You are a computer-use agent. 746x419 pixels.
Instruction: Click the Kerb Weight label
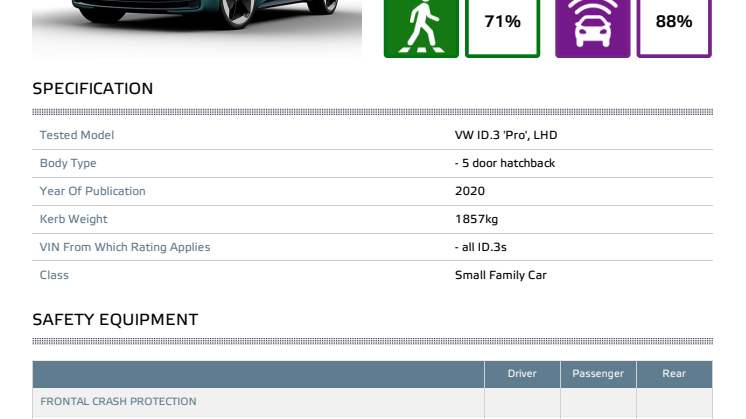pyautogui.click(x=73, y=219)
